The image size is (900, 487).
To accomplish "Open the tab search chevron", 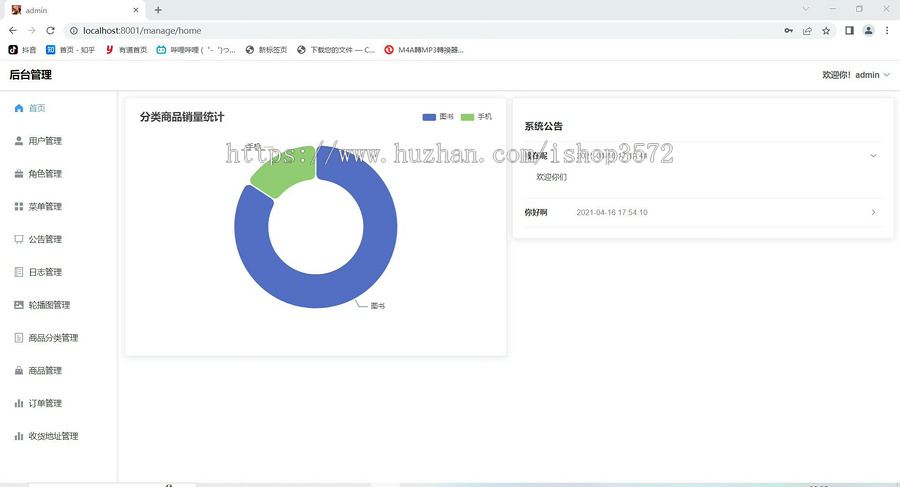I will (x=806, y=9).
